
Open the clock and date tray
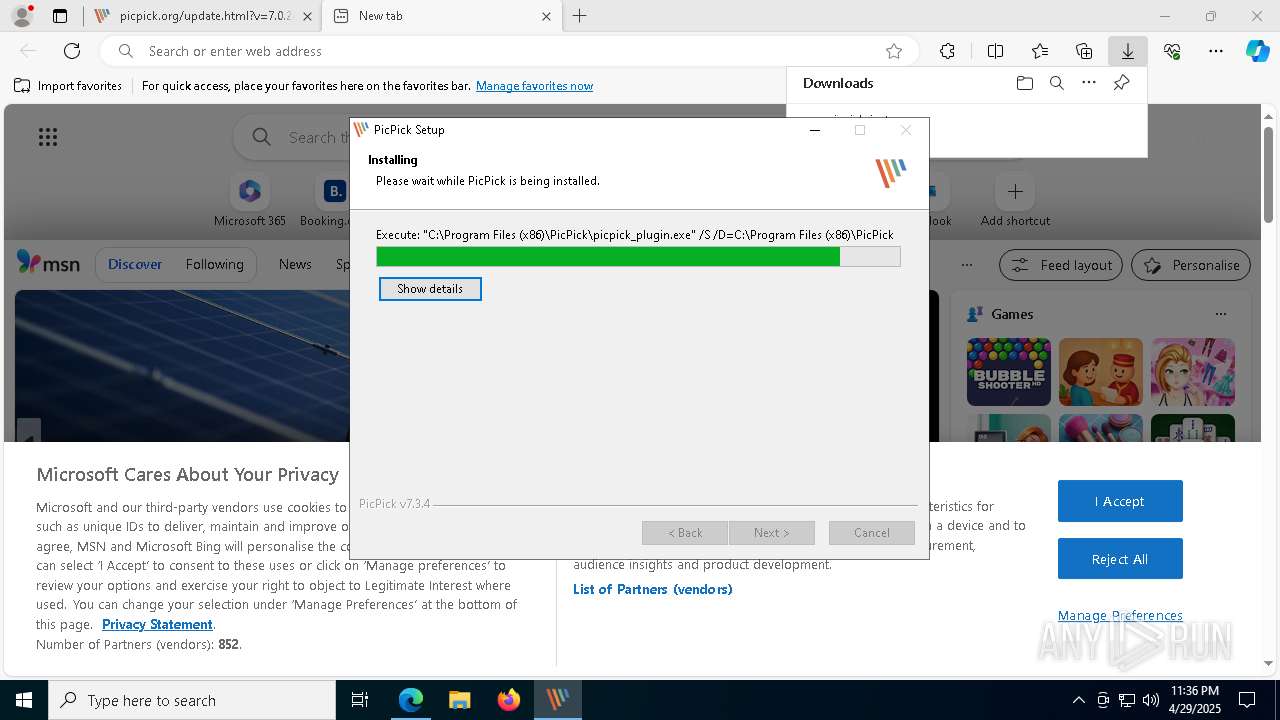click(1194, 700)
